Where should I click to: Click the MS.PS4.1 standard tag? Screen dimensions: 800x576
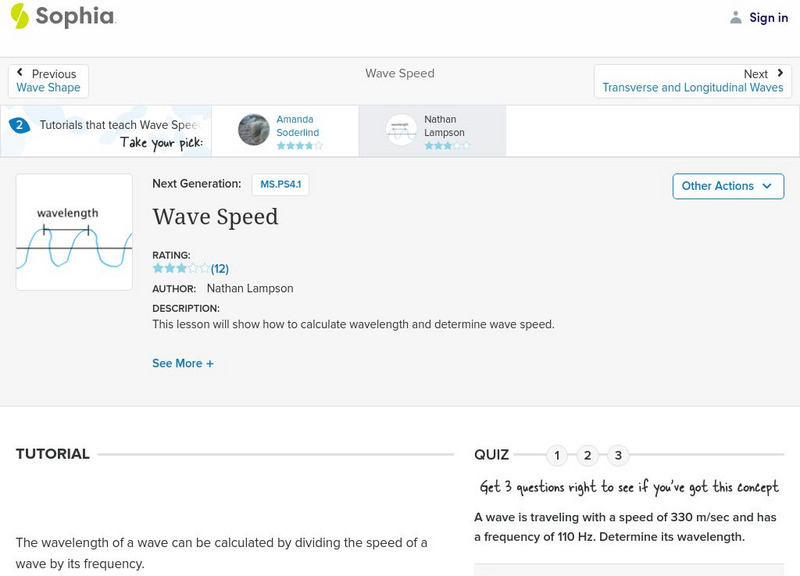(280, 184)
